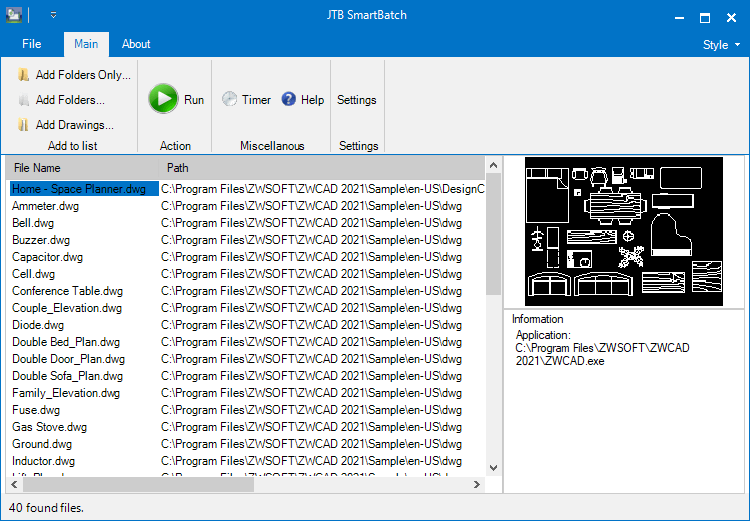The width and height of the screenshot is (750, 521).
Task: Select Cell.dwg in the file list
Action: pyautogui.click(x=33, y=274)
